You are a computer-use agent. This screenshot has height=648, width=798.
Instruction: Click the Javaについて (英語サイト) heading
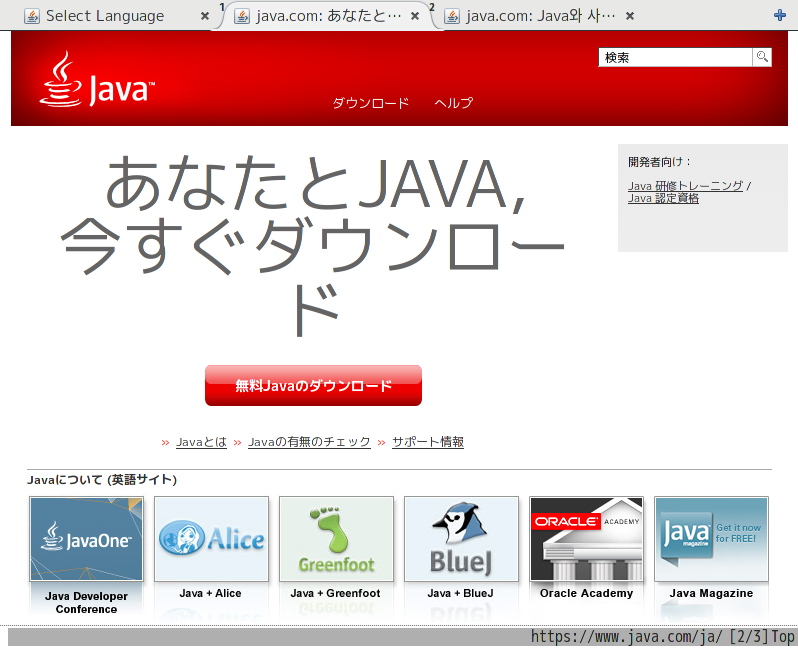[x=102, y=480]
